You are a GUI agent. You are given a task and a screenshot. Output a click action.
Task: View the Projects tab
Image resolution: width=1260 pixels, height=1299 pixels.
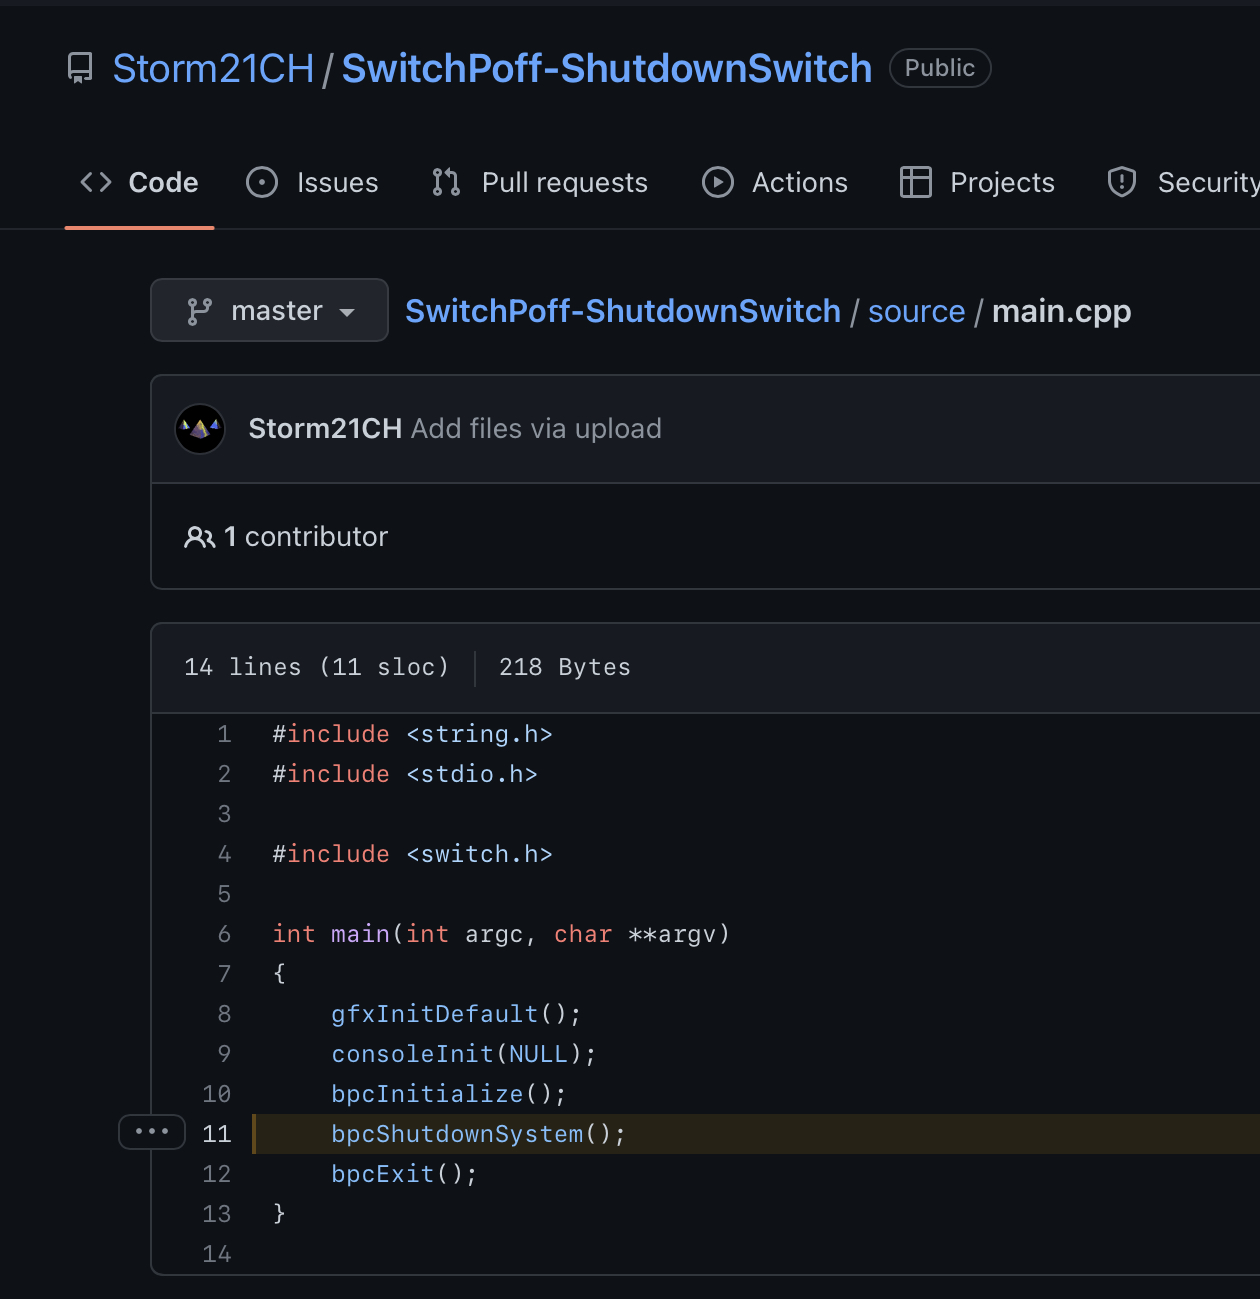pyautogui.click(x=977, y=182)
